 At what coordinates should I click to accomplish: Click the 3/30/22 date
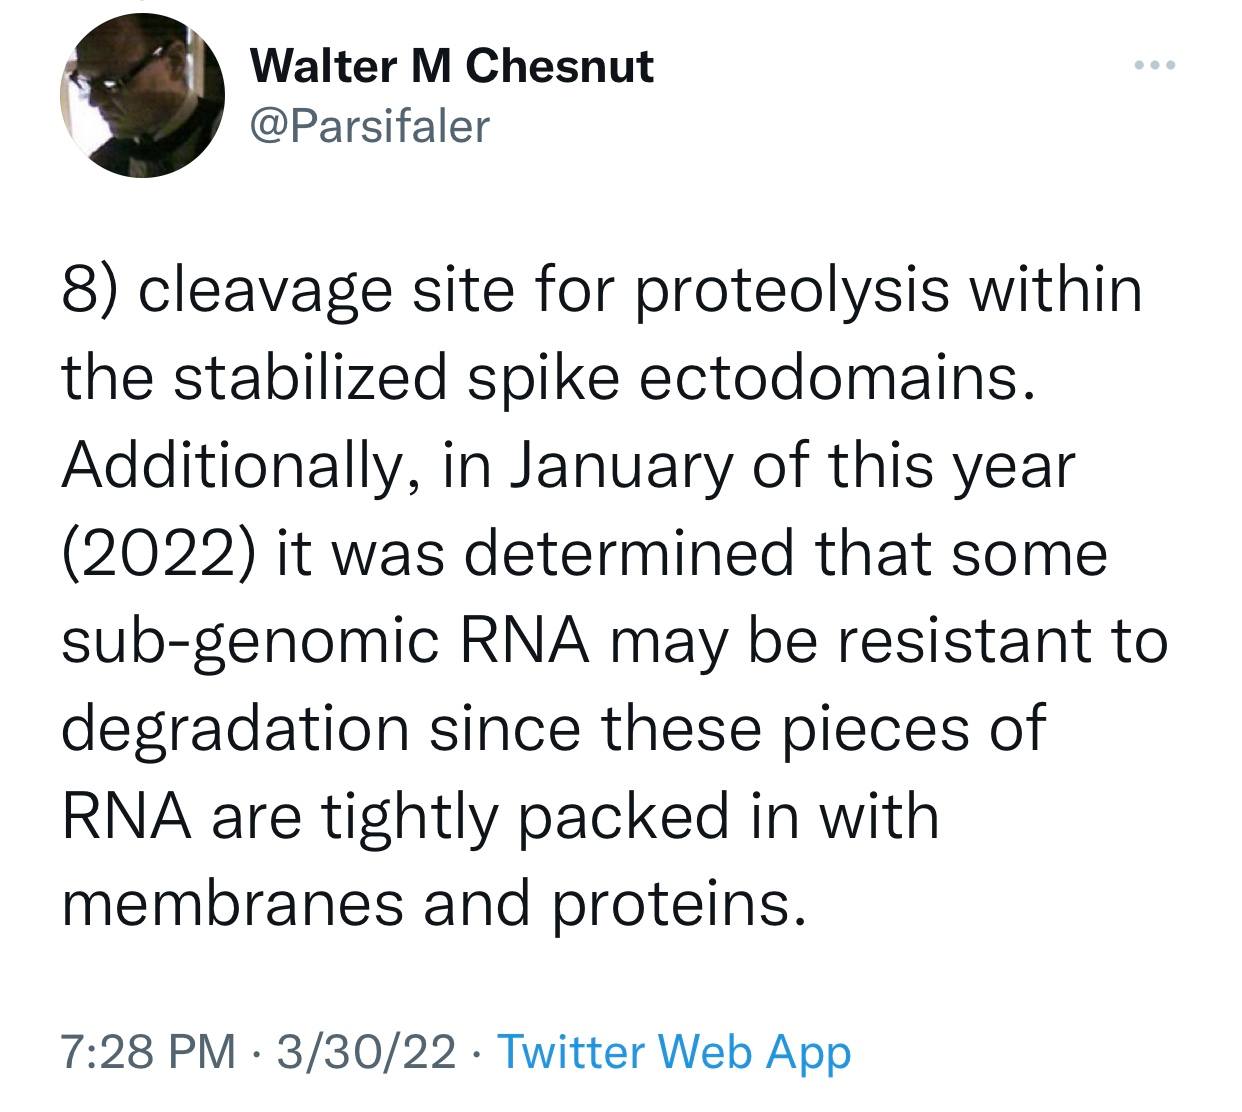coord(366,1052)
